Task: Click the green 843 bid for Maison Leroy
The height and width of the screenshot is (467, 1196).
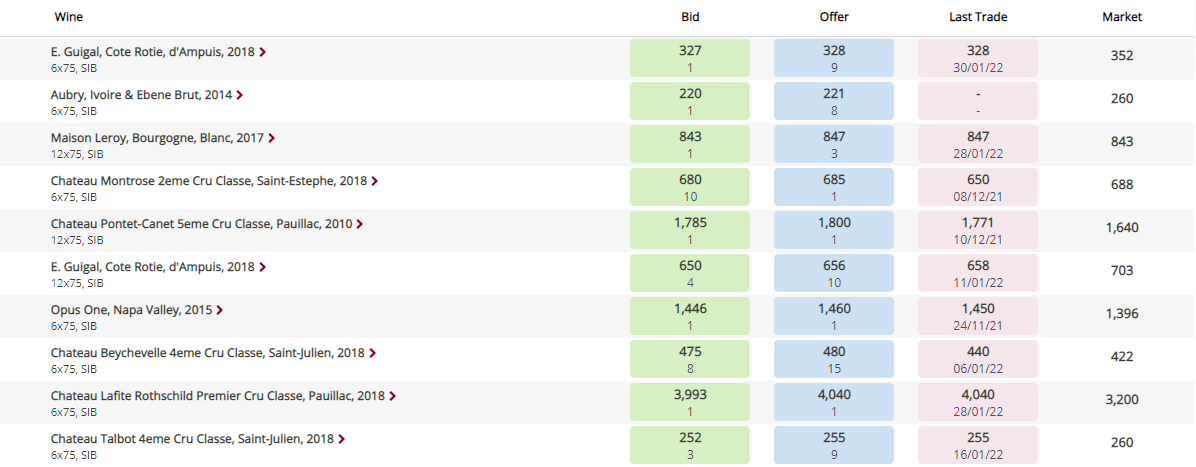Action: click(x=690, y=144)
